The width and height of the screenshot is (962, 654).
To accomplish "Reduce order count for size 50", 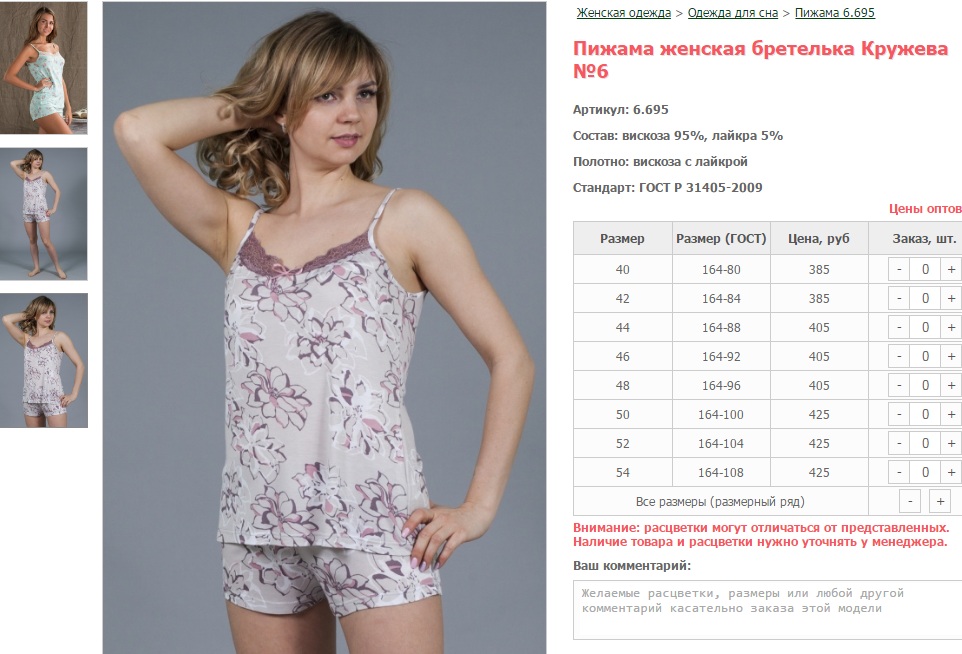I will [899, 415].
